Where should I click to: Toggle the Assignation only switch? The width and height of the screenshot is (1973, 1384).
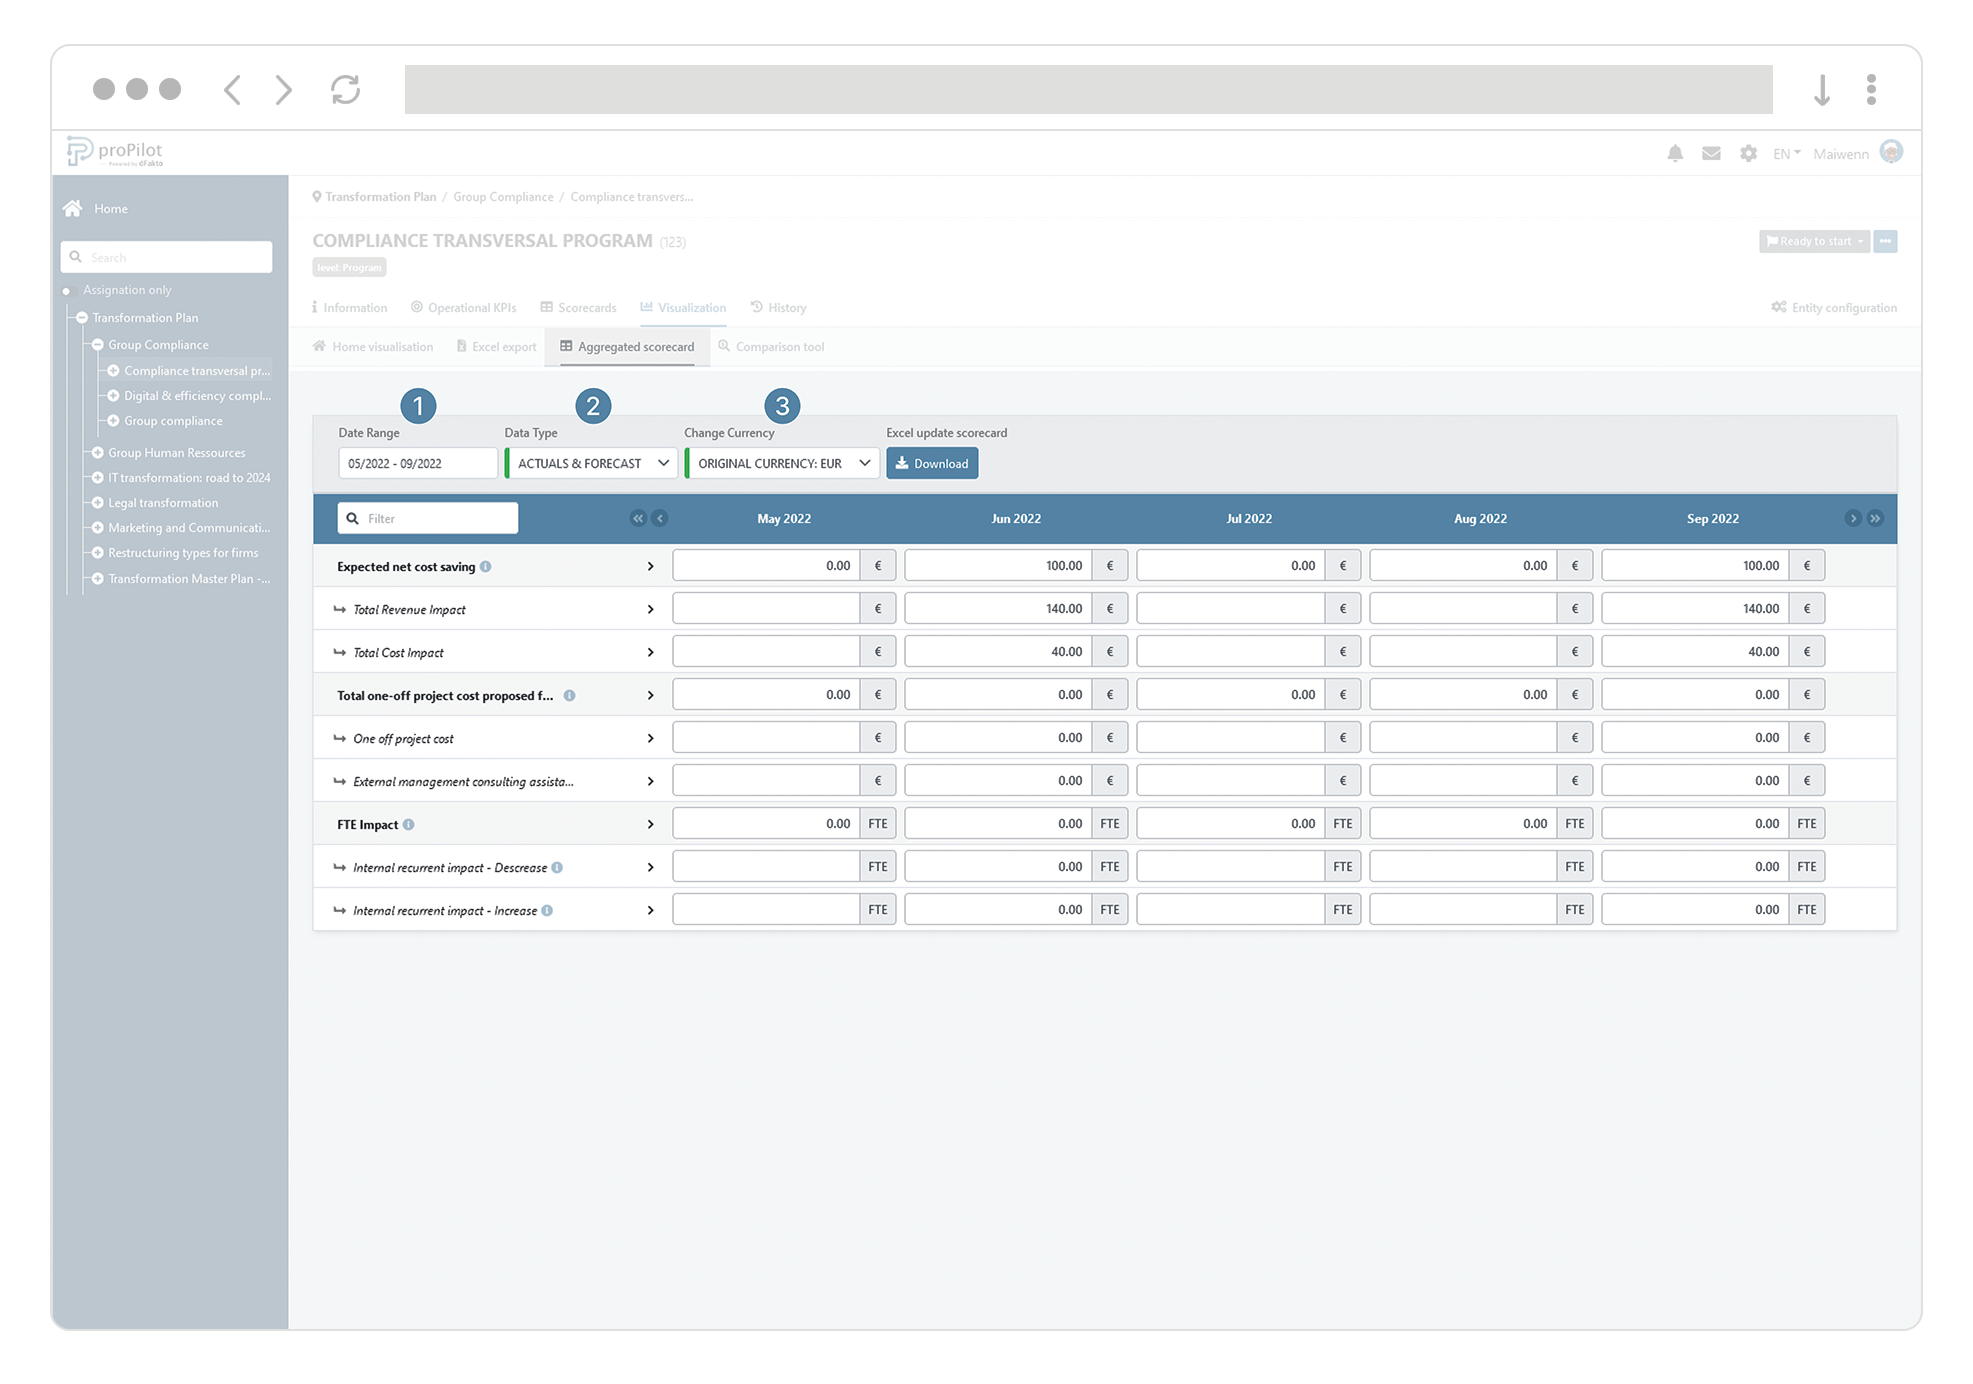(67, 291)
